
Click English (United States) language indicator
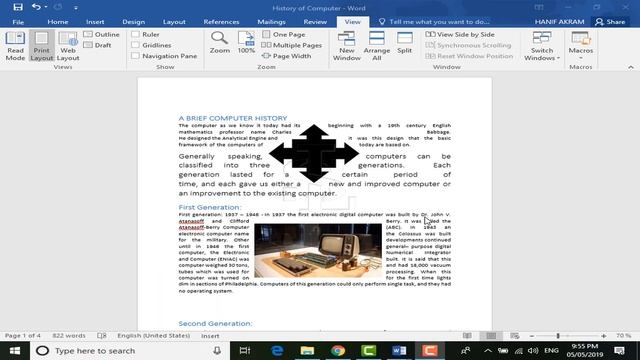pos(153,336)
